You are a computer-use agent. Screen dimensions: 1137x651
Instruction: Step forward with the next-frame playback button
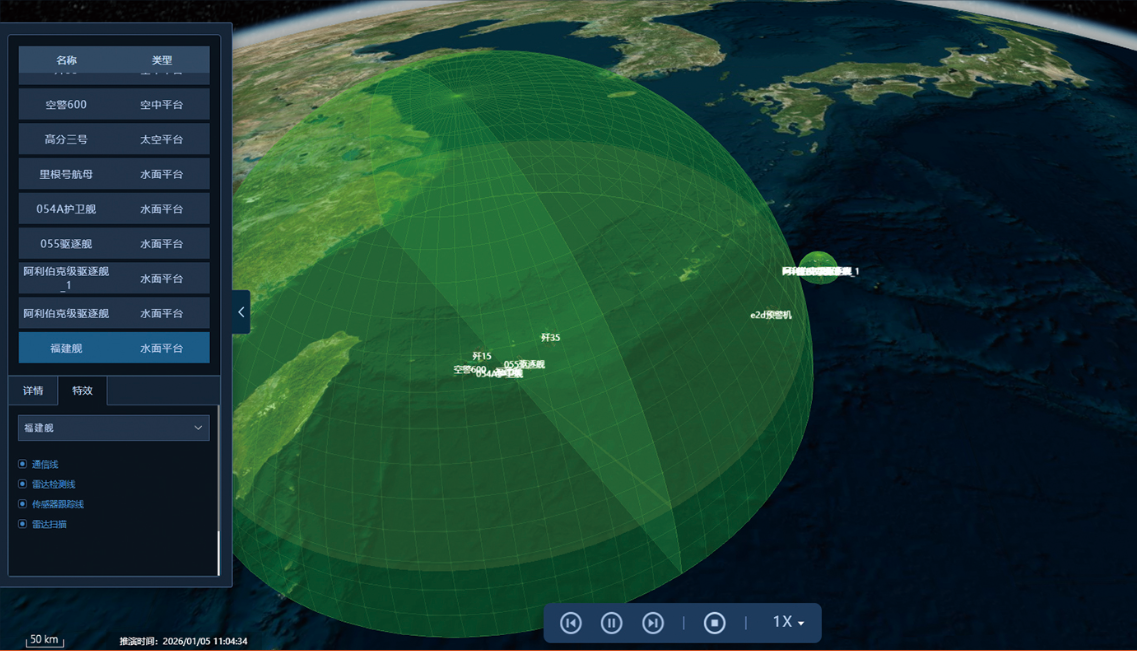pos(653,623)
